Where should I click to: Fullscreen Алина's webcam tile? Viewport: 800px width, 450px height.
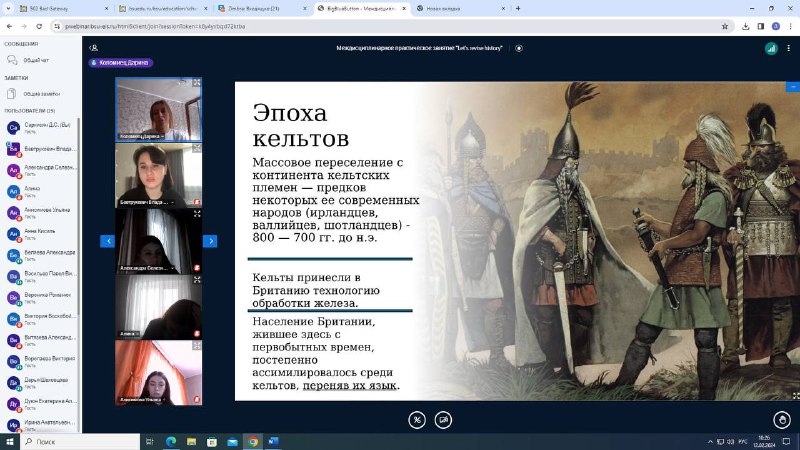pyautogui.click(x=196, y=280)
